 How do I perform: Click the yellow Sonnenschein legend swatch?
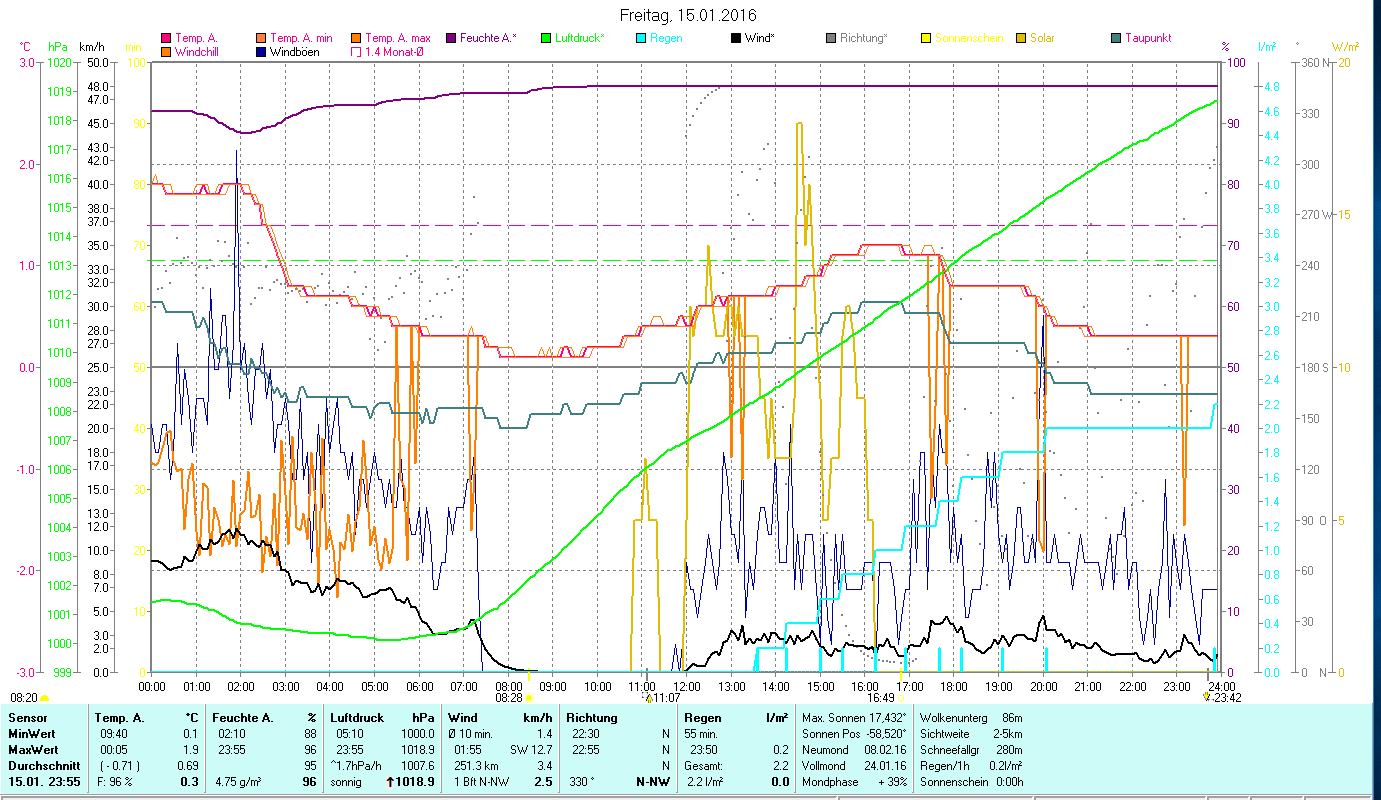[926, 38]
